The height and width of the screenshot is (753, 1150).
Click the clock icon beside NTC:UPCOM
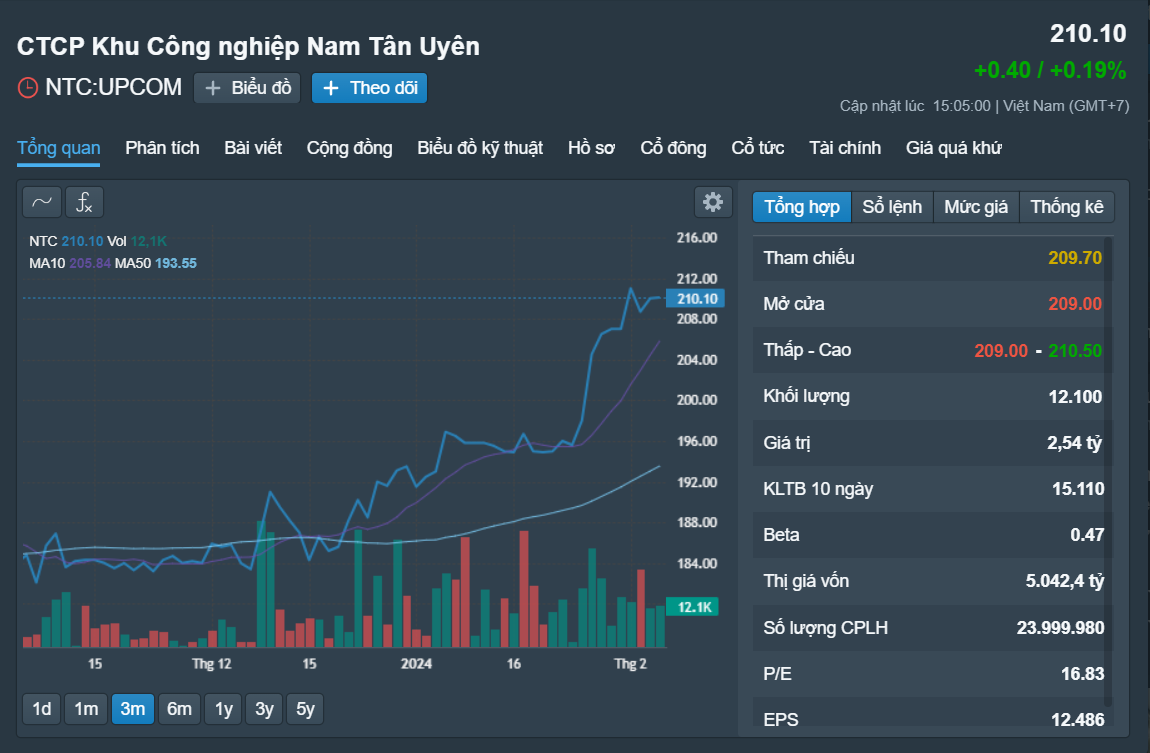click(x=28, y=87)
